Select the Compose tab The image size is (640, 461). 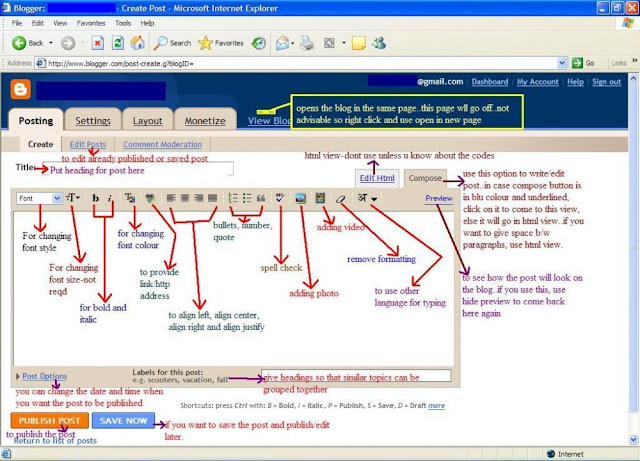pos(425,178)
